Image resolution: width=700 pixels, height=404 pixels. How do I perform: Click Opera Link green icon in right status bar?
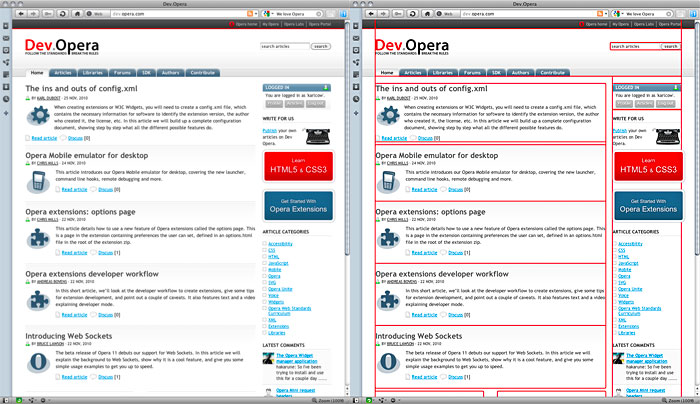pyautogui.click(x=369, y=400)
